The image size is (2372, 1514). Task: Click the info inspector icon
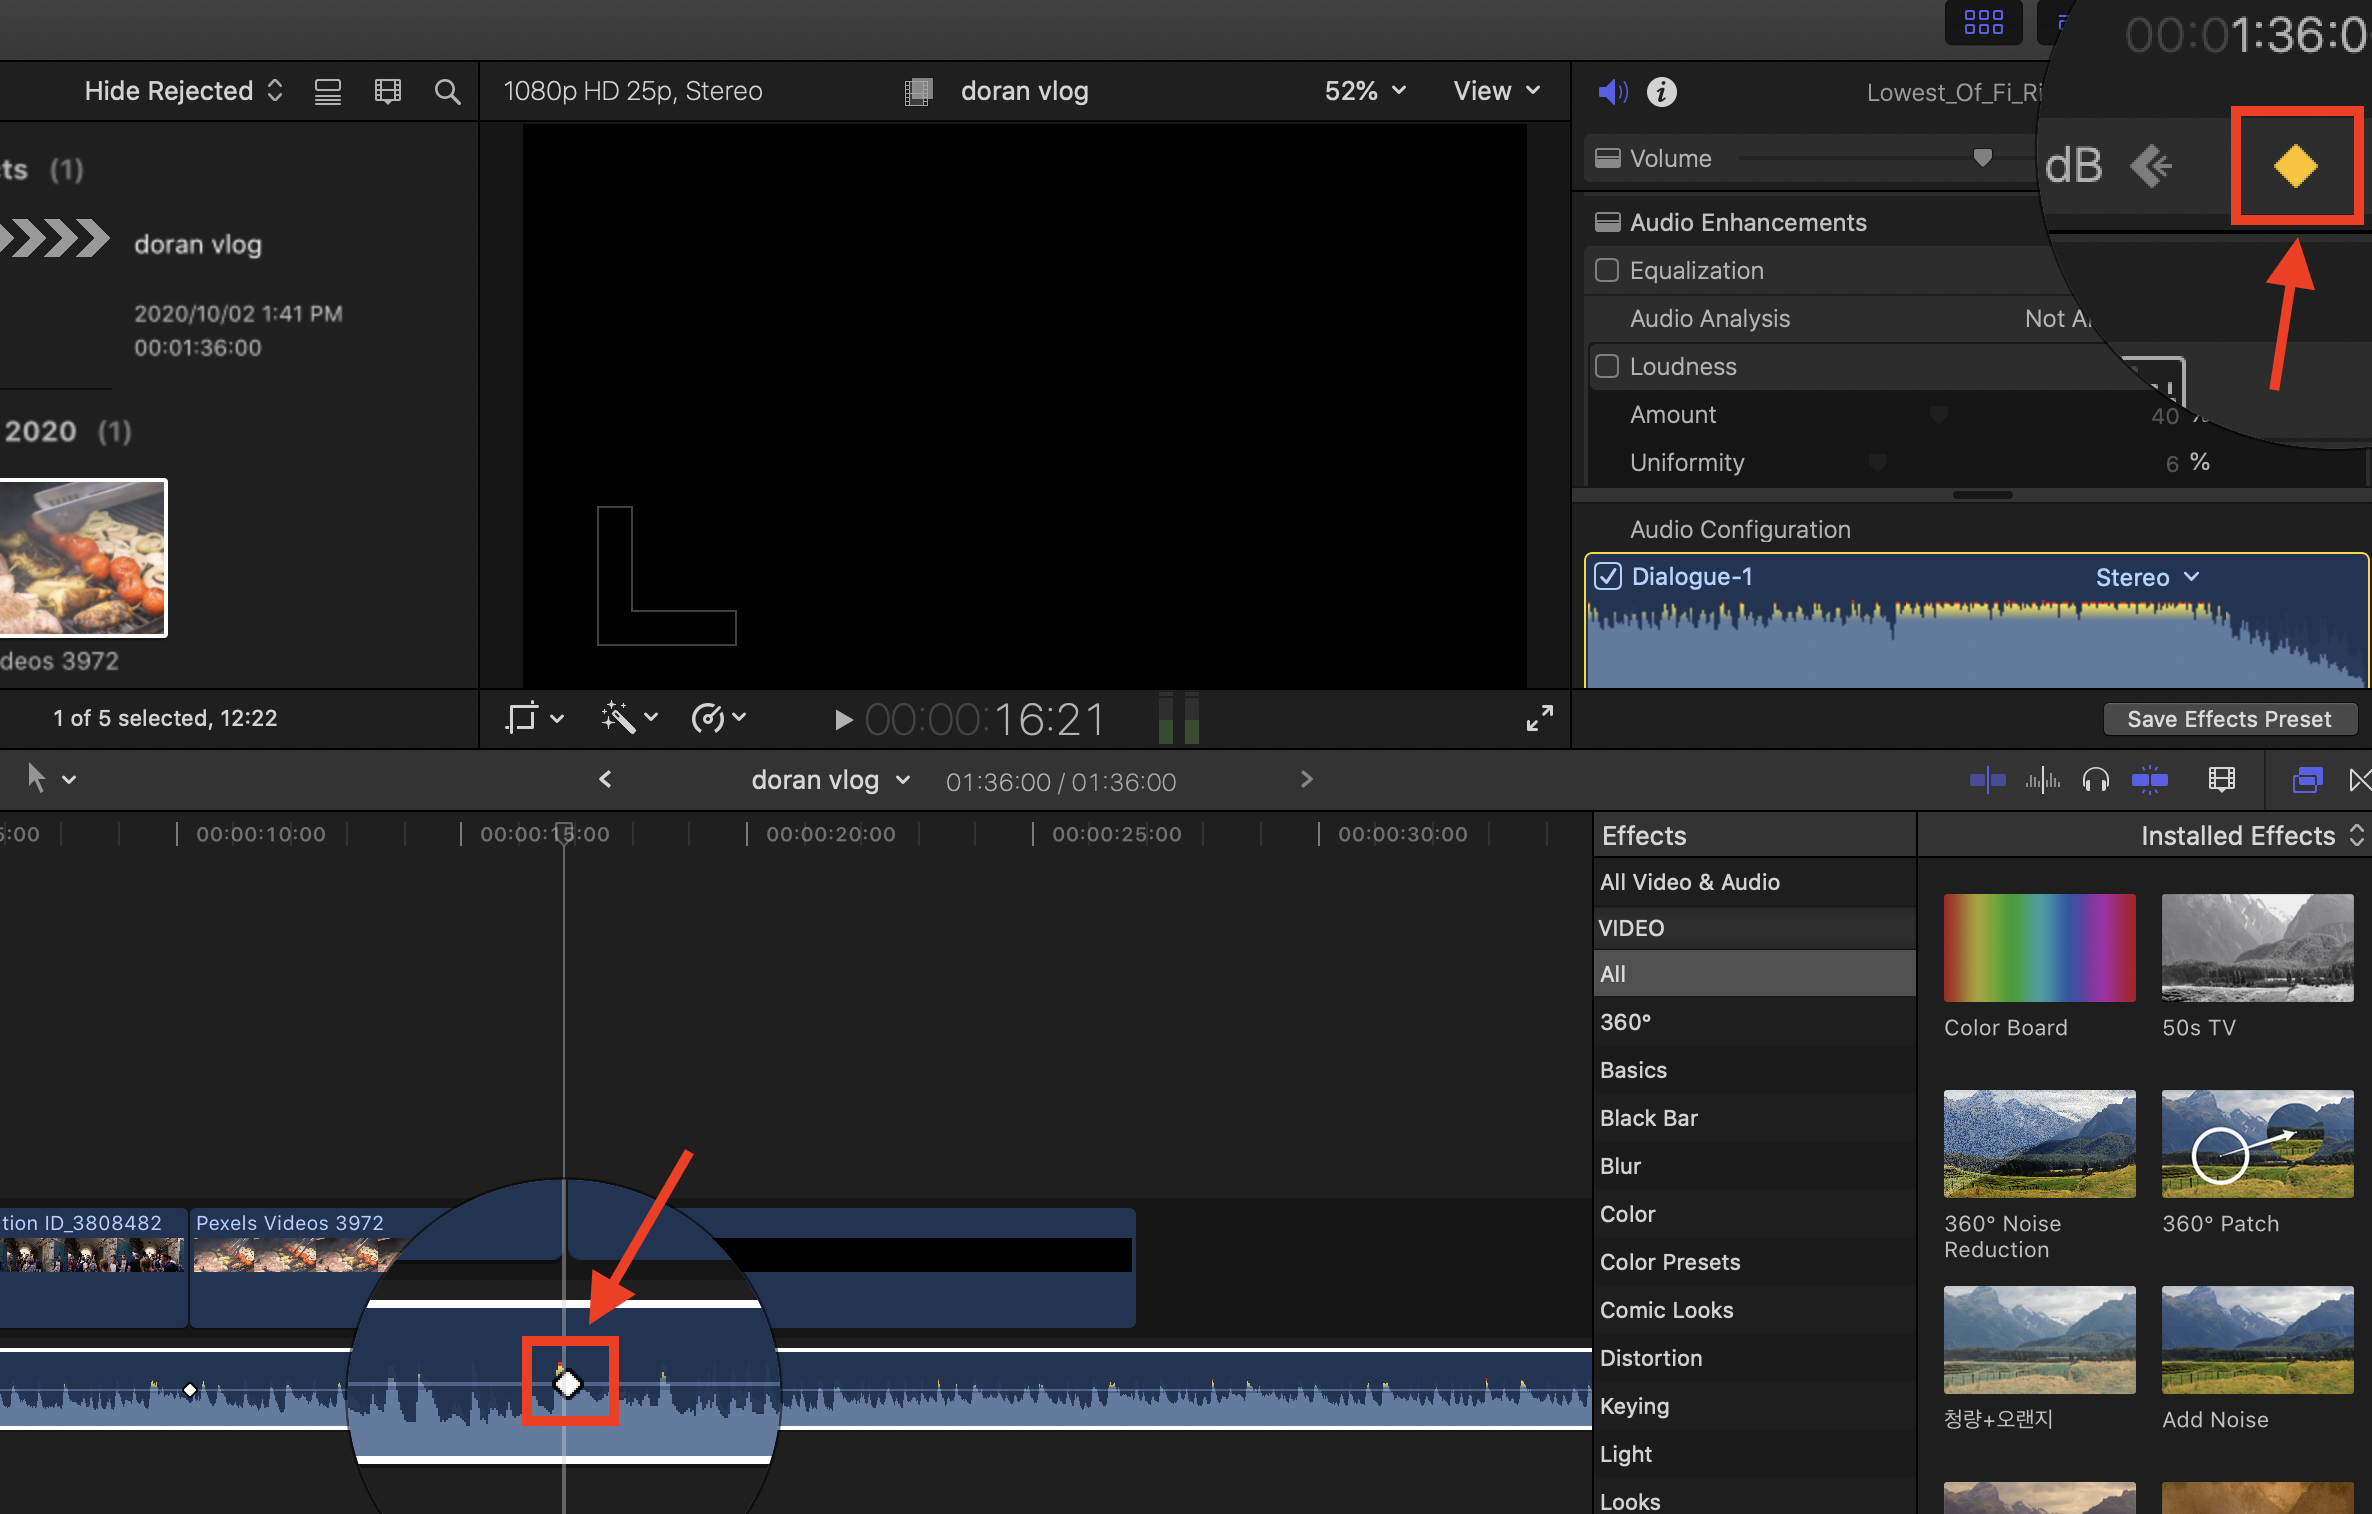(1661, 92)
